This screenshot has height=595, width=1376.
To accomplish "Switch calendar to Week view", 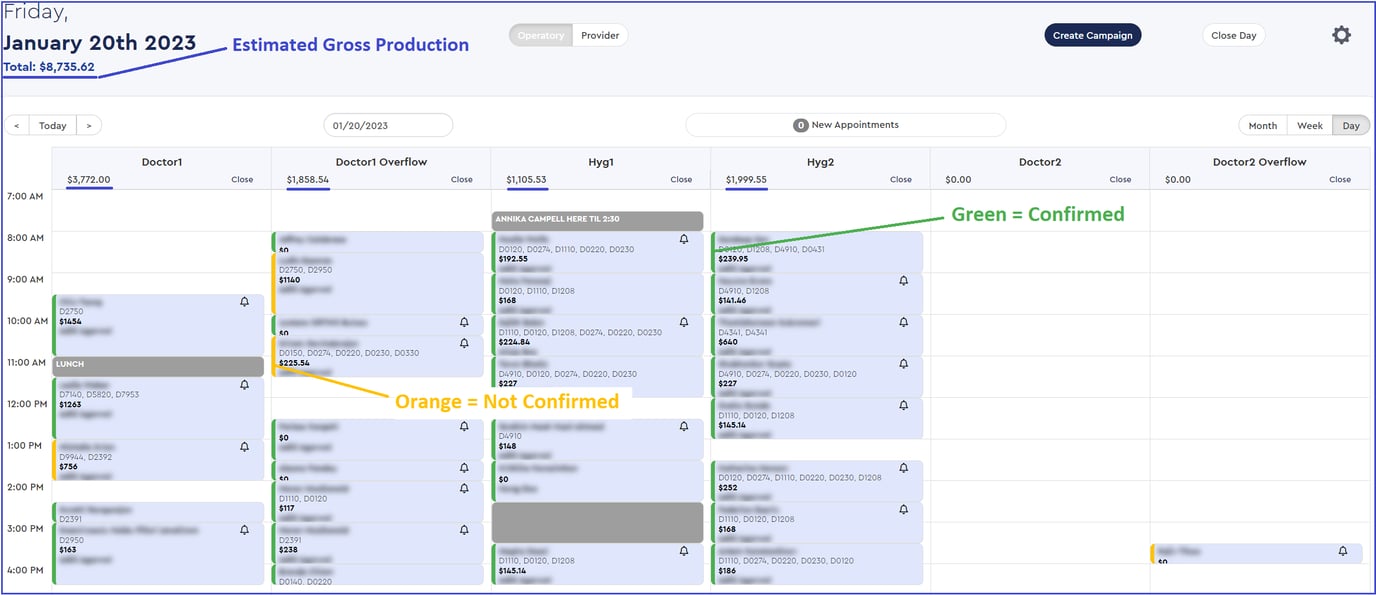I will point(1310,126).
